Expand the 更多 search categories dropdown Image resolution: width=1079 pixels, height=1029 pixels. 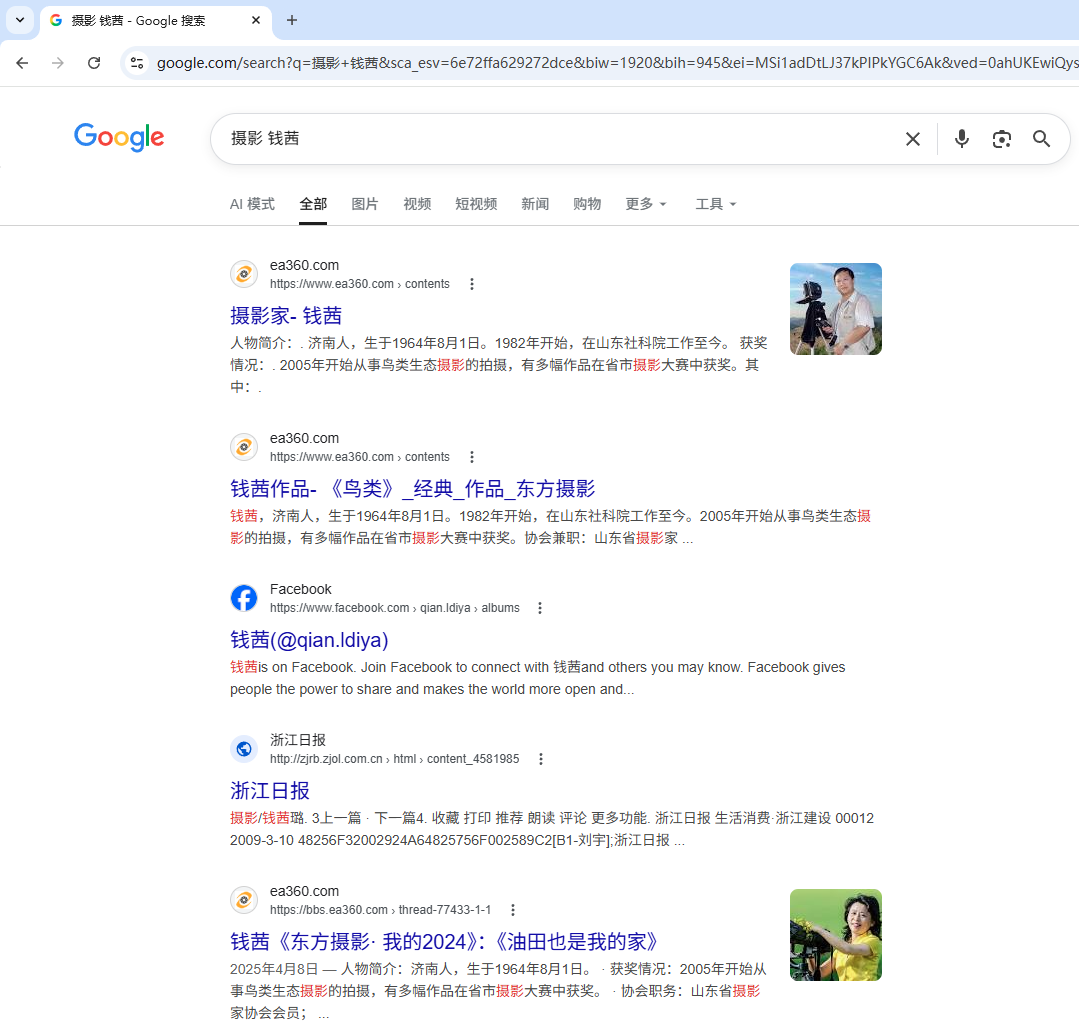[x=645, y=204]
